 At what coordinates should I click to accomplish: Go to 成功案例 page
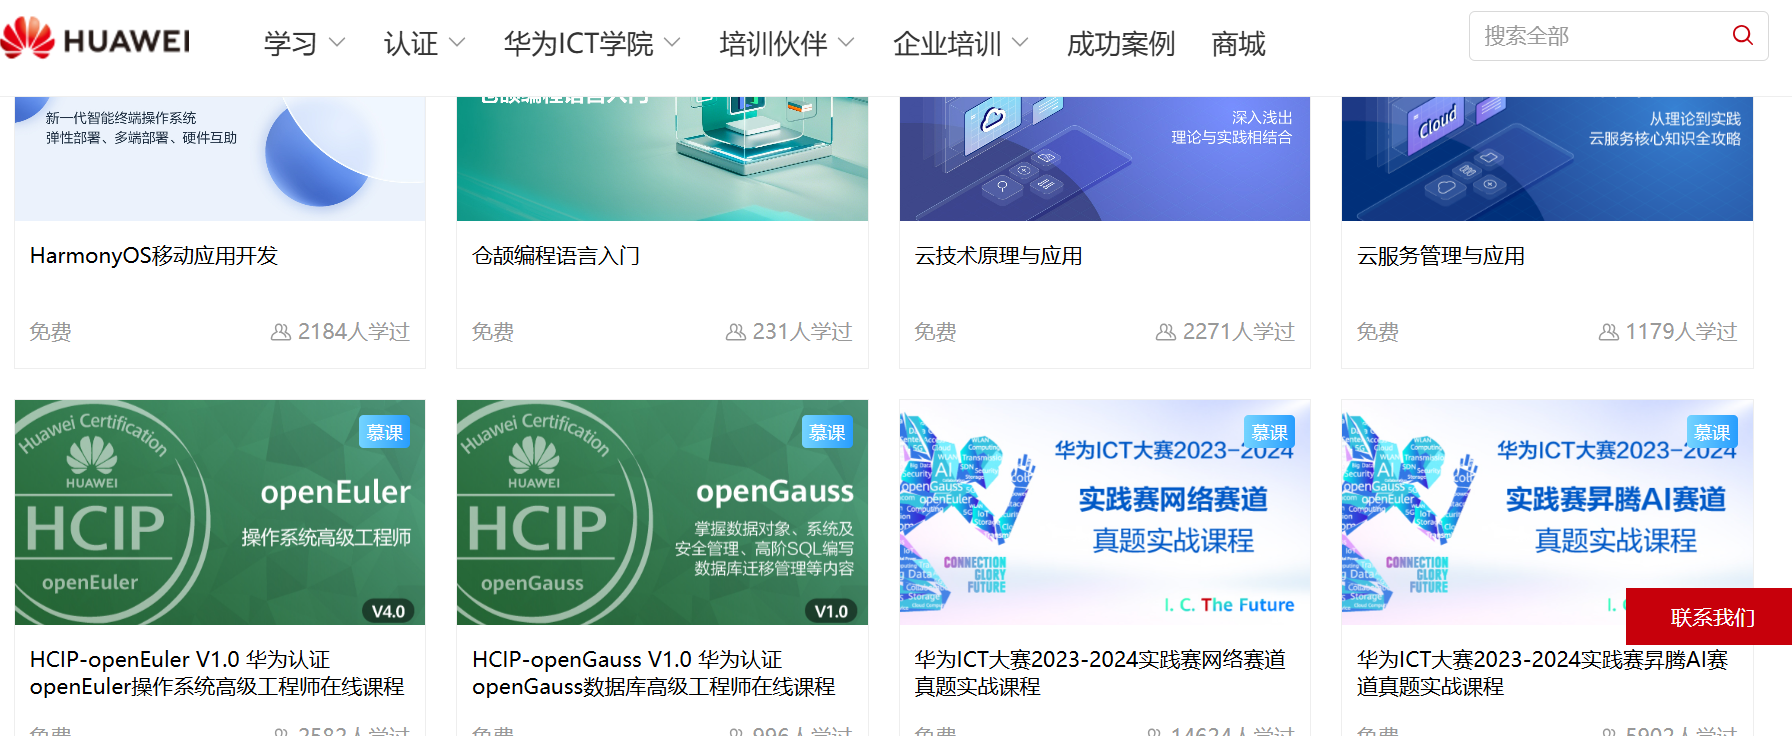(1121, 44)
